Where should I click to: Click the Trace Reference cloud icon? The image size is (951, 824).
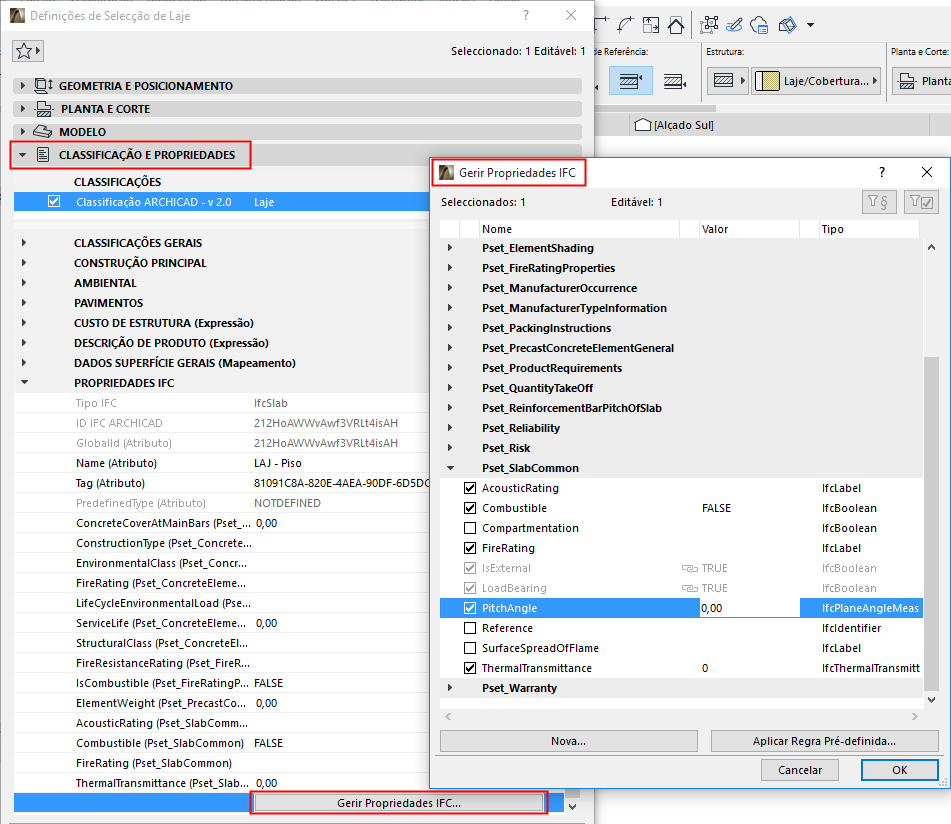[758, 26]
